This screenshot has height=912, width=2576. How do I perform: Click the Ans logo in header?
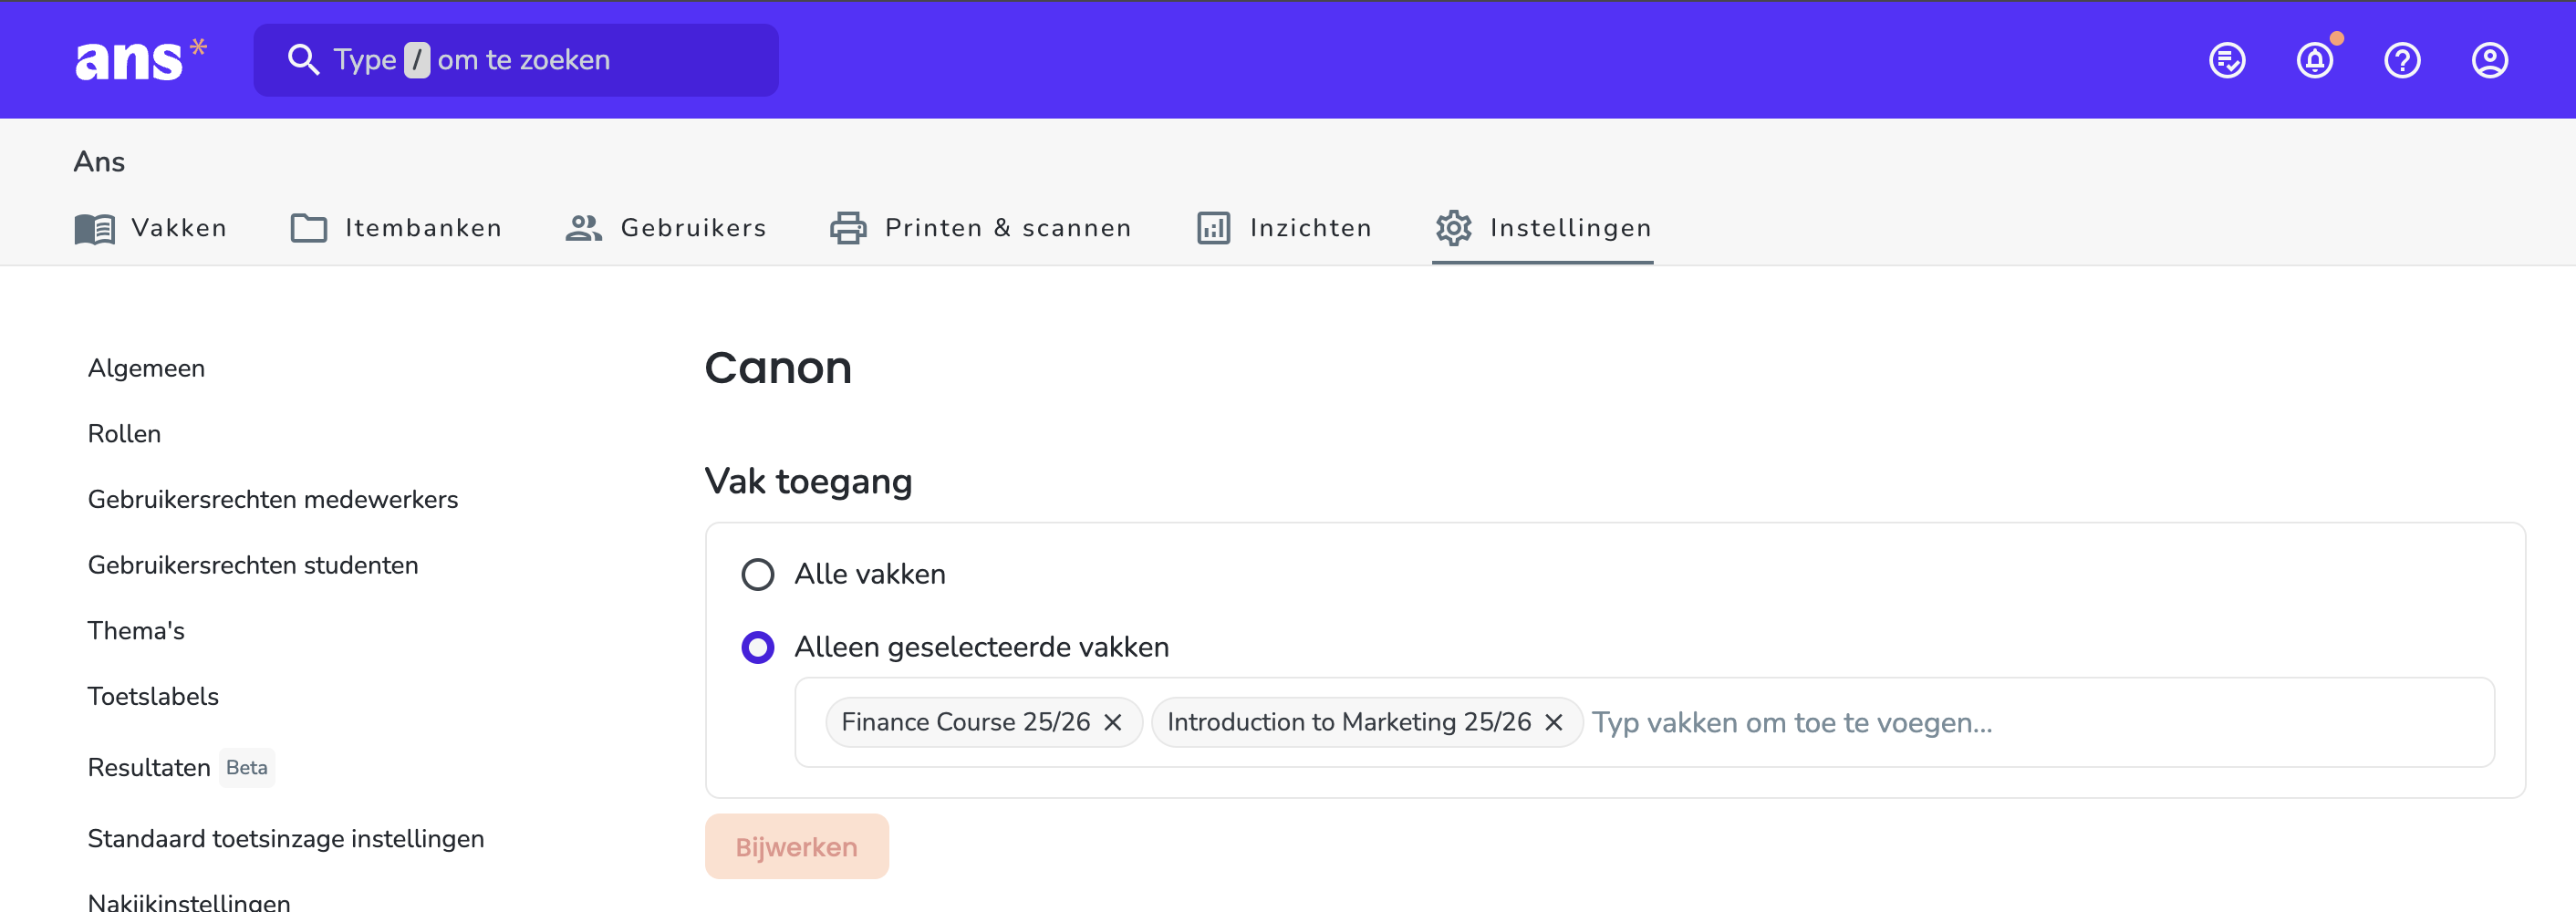click(x=141, y=59)
